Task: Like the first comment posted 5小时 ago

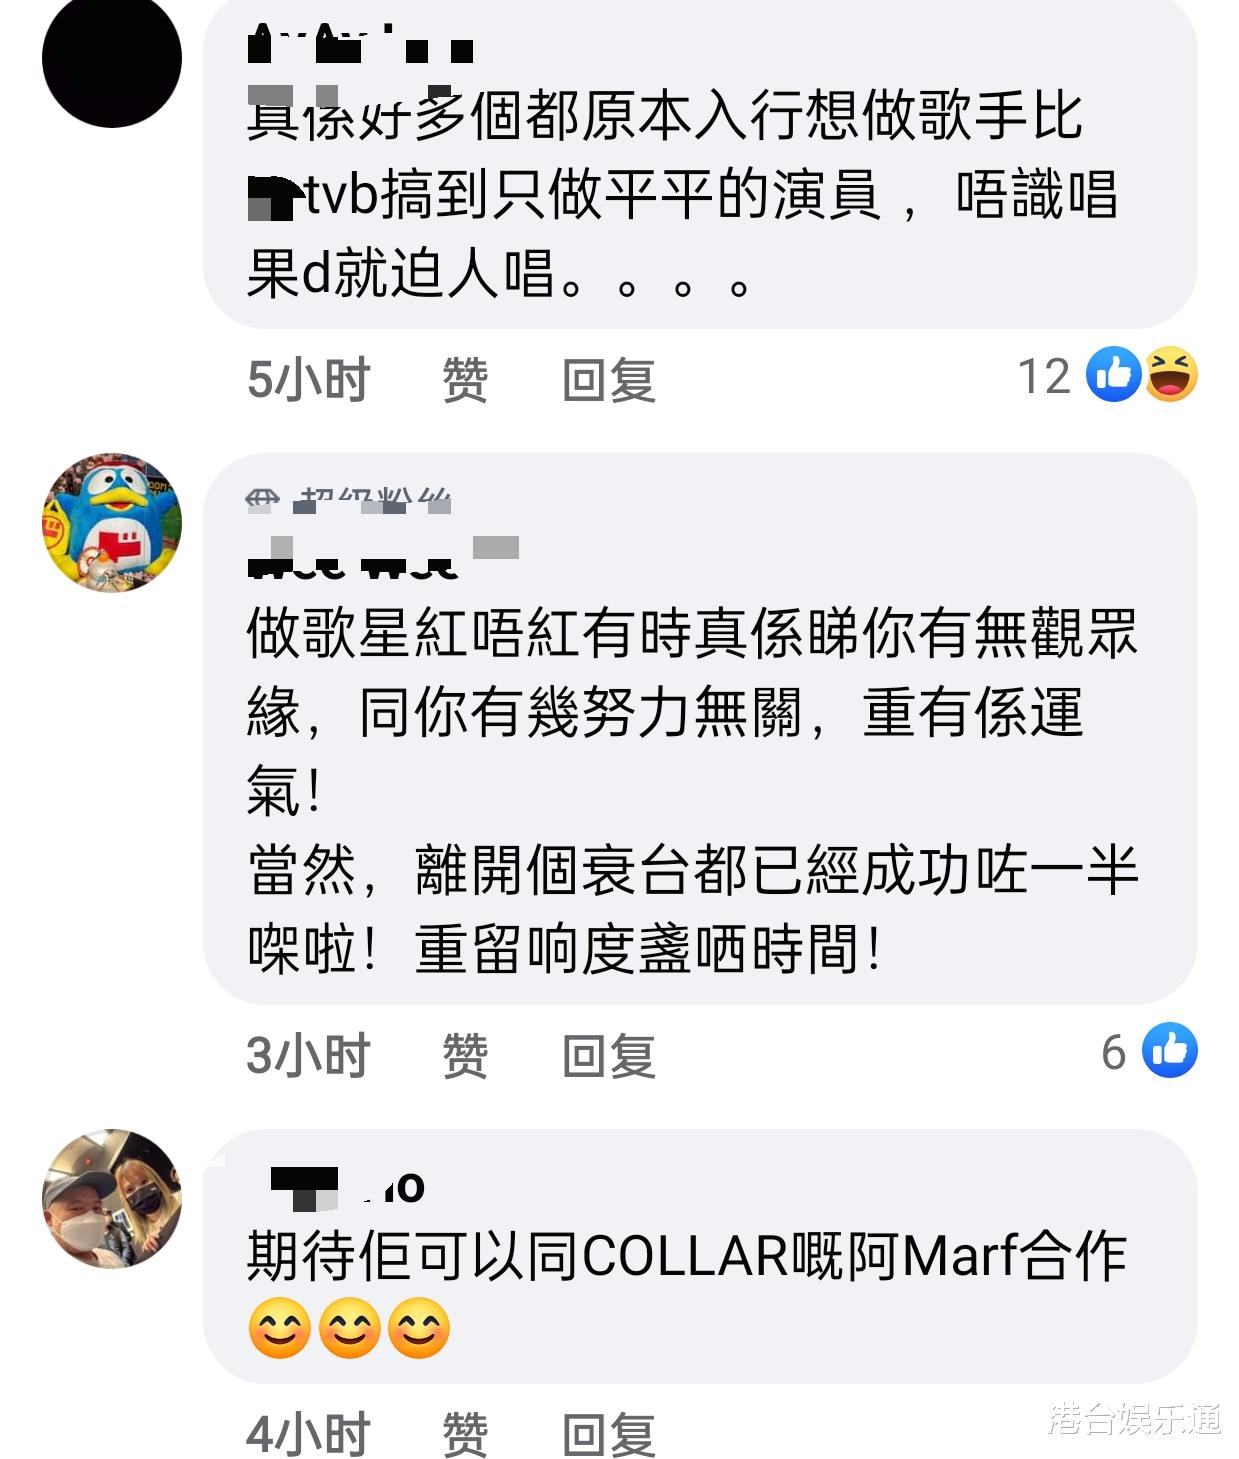Action: coord(465,380)
